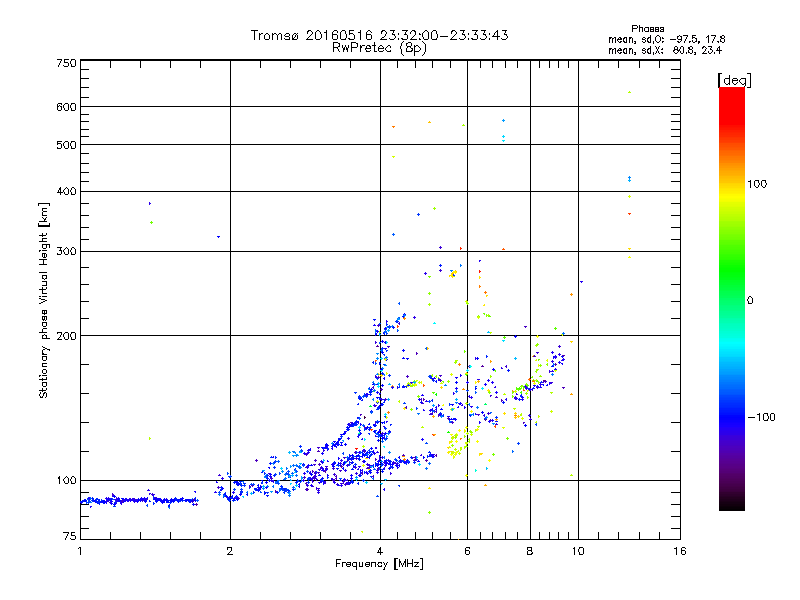Click the '400' y-axis tick label

(67, 191)
